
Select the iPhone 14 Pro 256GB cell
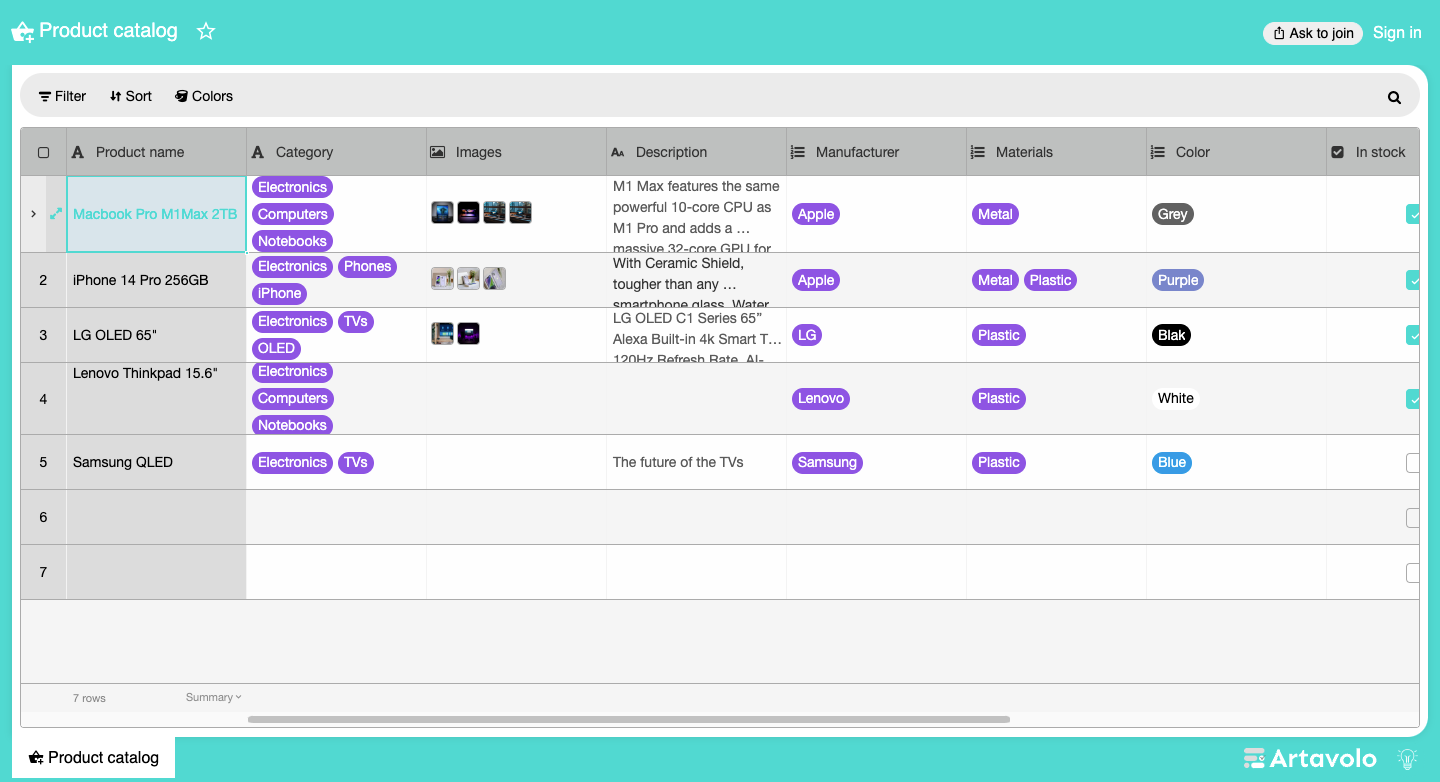click(x=156, y=280)
